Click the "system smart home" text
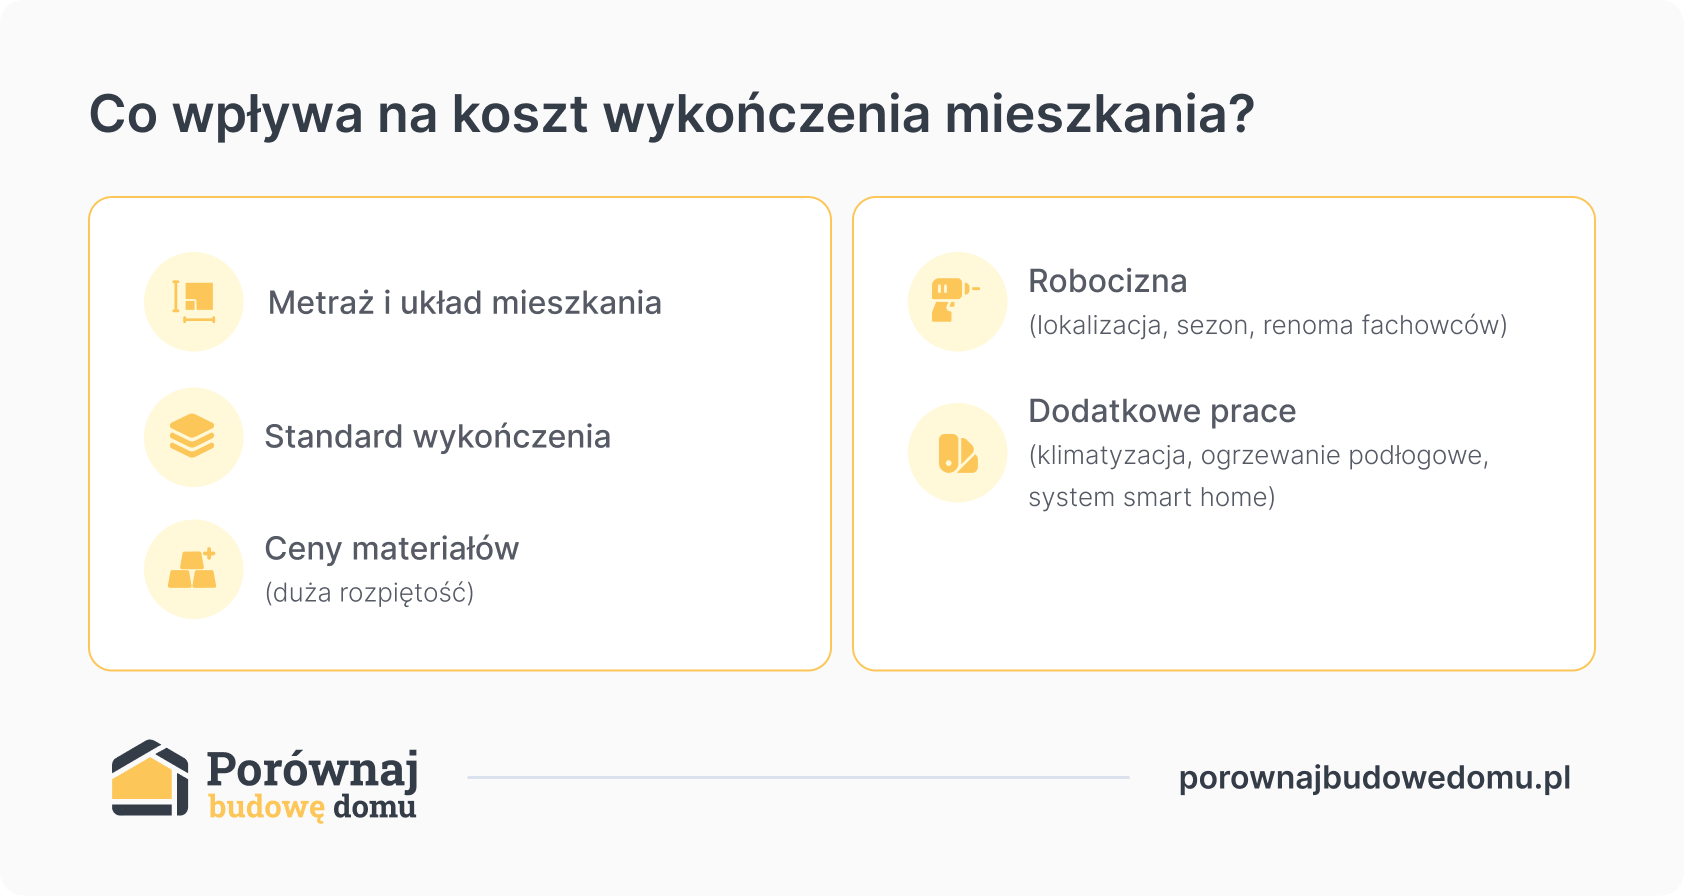1684x896 pixels. pos(1151,497)
